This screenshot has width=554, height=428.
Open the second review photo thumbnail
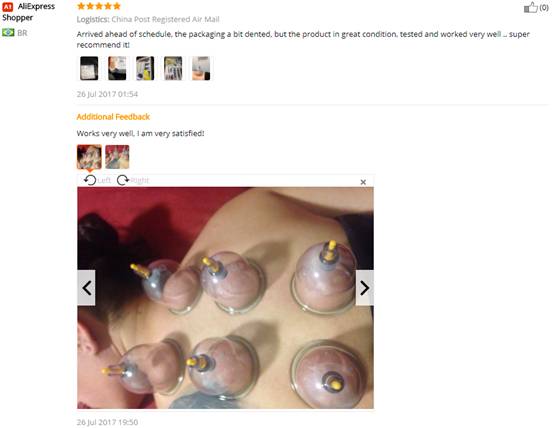click(117, 68)
